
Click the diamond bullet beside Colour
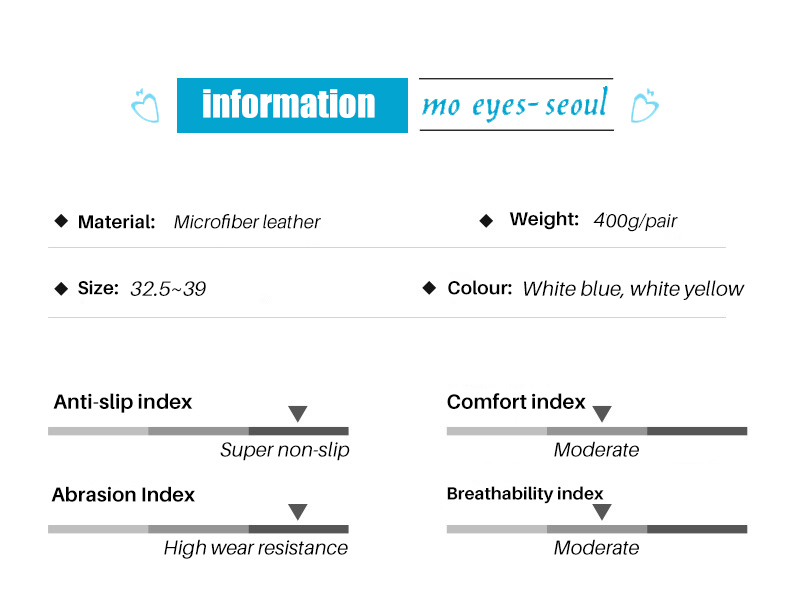(x=429, y=288)
